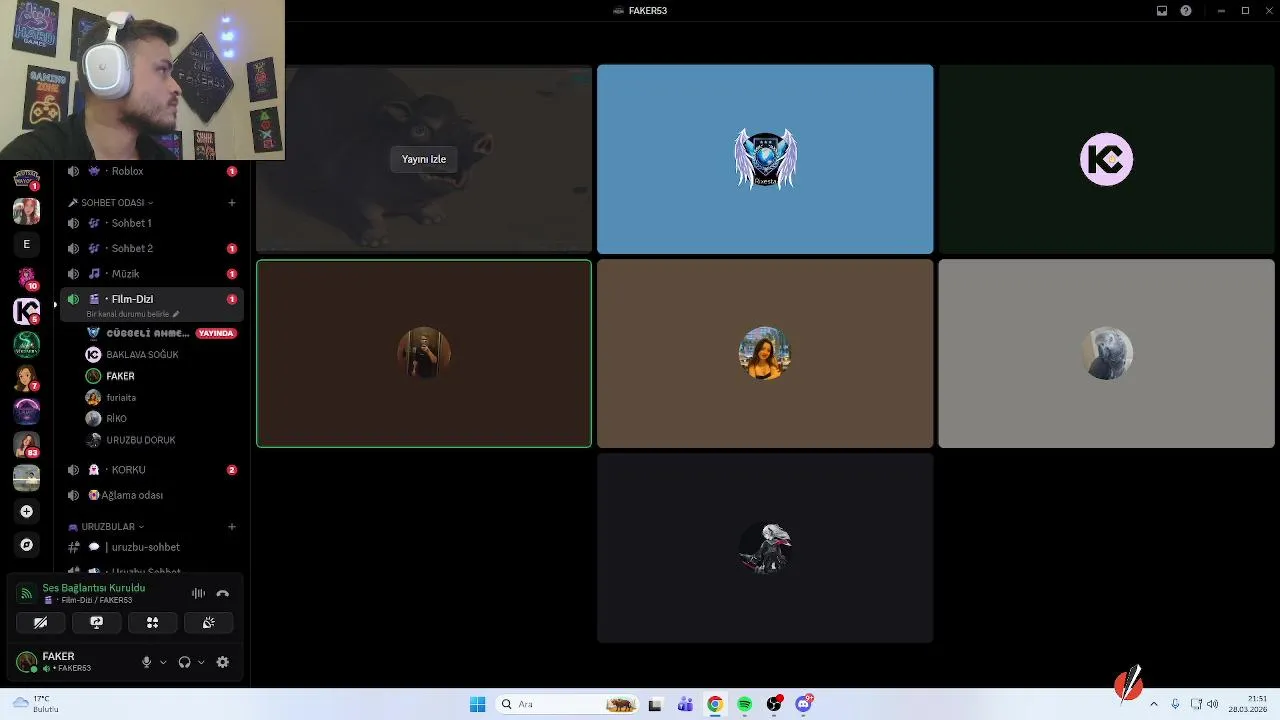The height and width of the screenshot is (720, 1280).
Task: Select the gray parrot avatar participant tile
Action: (x=1106, y=353)
